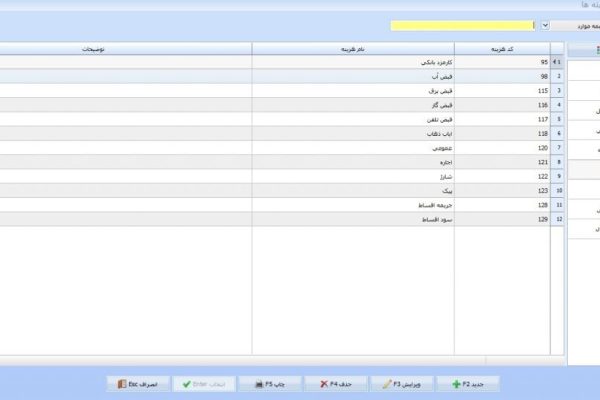Click the green check 'انتخاب Enter' button
This screenshot has width=600, height=400.
(204, 384)
